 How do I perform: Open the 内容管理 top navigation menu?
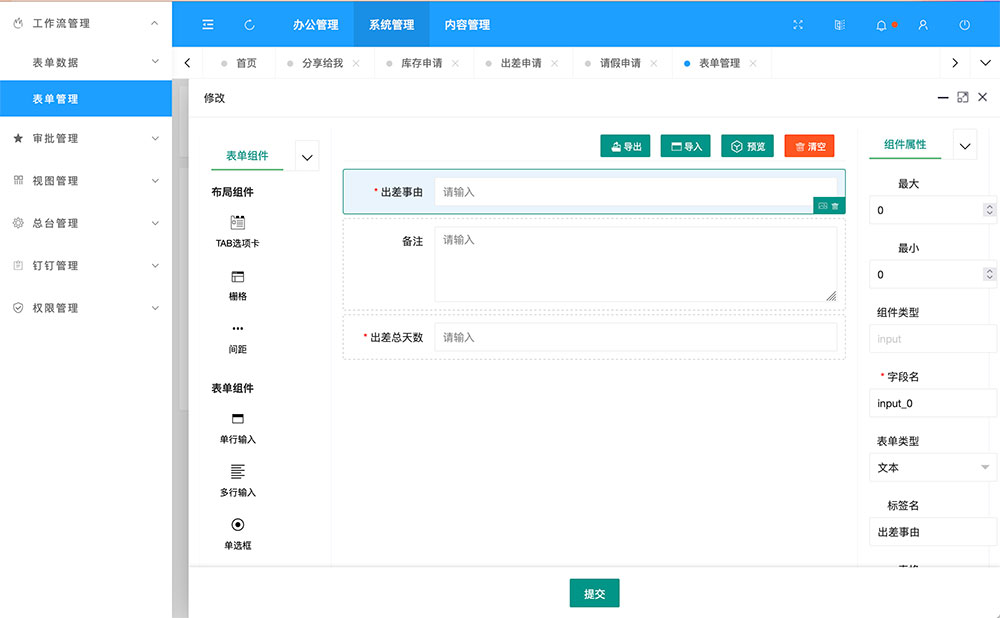[467, 25]
